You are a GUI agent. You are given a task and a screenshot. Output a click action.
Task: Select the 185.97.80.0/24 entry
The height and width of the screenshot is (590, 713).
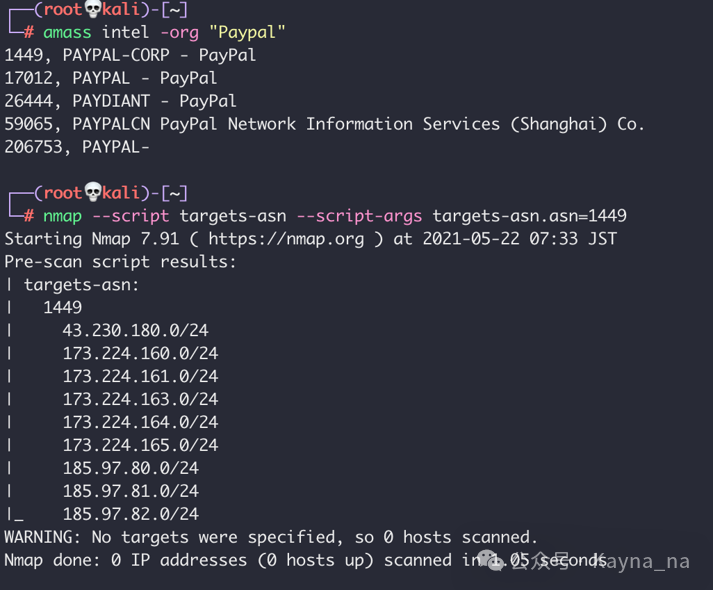point(131,468)
